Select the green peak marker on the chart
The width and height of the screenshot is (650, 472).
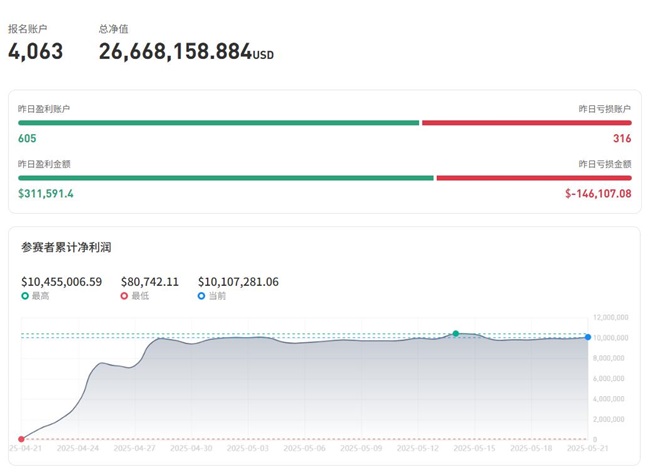(456, 333)
